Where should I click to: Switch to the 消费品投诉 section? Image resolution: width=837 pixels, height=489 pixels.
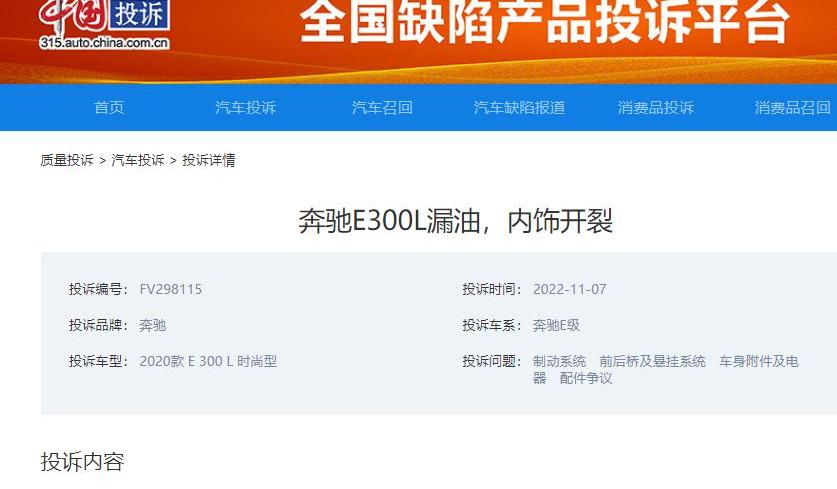pos(655,108)
